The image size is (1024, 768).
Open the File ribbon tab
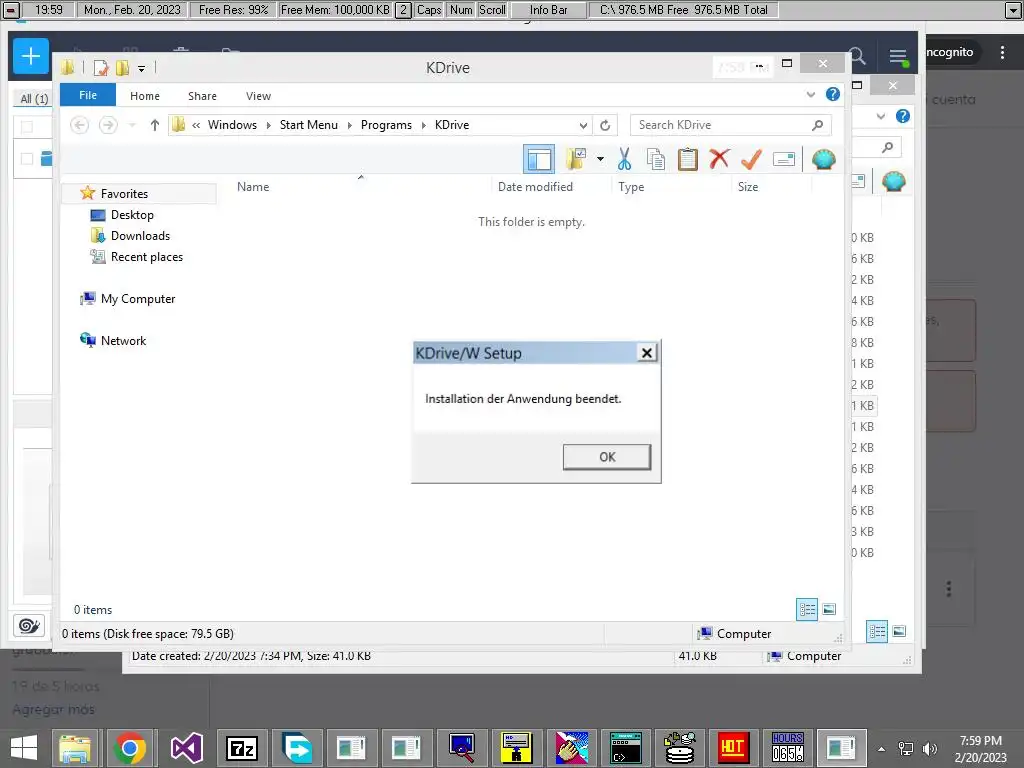point(88,95)
